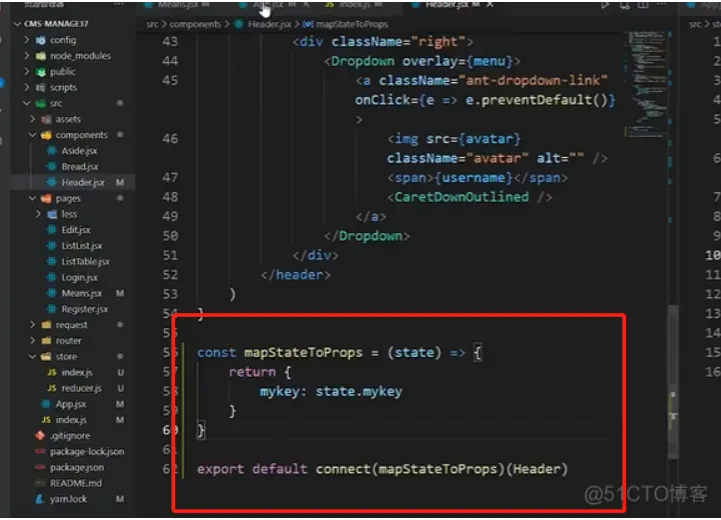Open index.js marked M under src
This screenshot has height=520, width=721.
[71, 420]
